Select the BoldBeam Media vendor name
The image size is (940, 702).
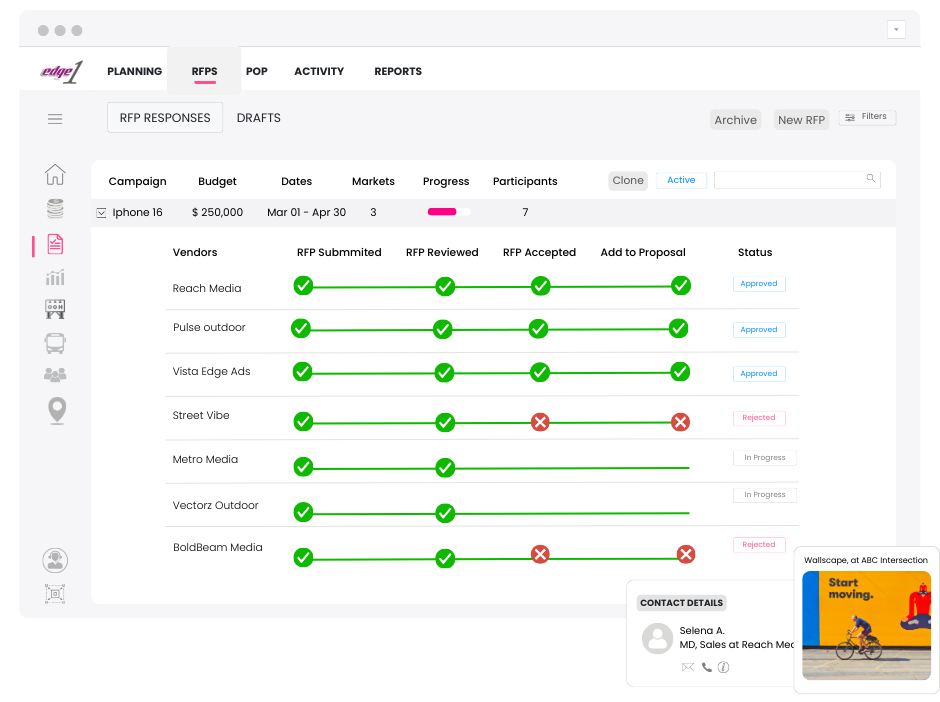pos(218,547)
